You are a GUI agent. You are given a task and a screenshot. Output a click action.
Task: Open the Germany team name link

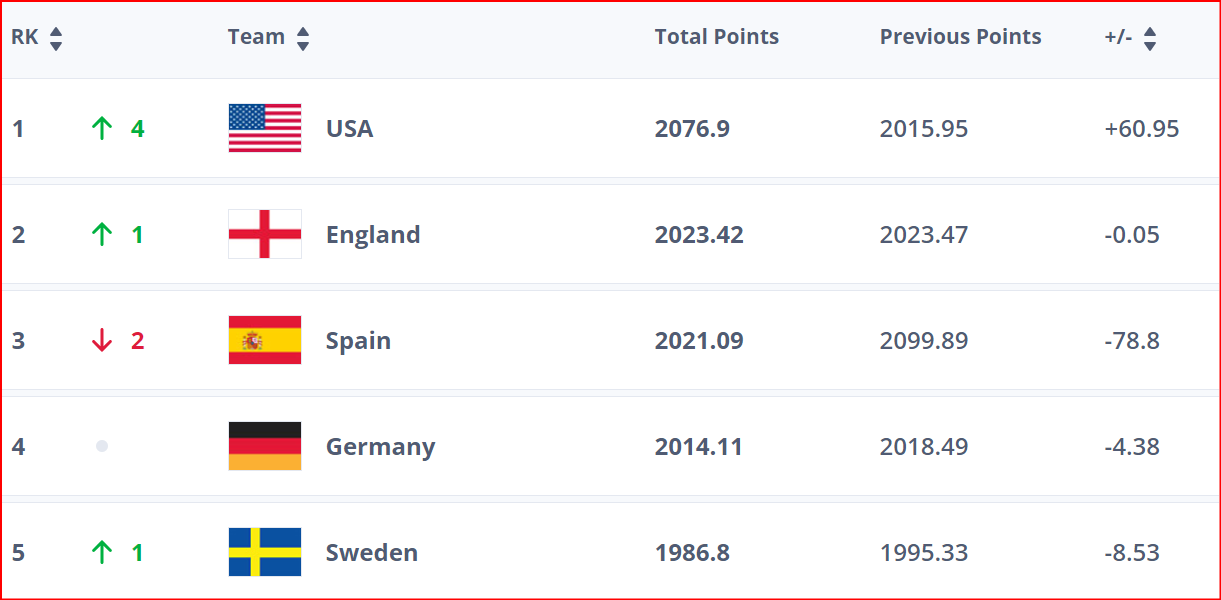coord(380,447)
